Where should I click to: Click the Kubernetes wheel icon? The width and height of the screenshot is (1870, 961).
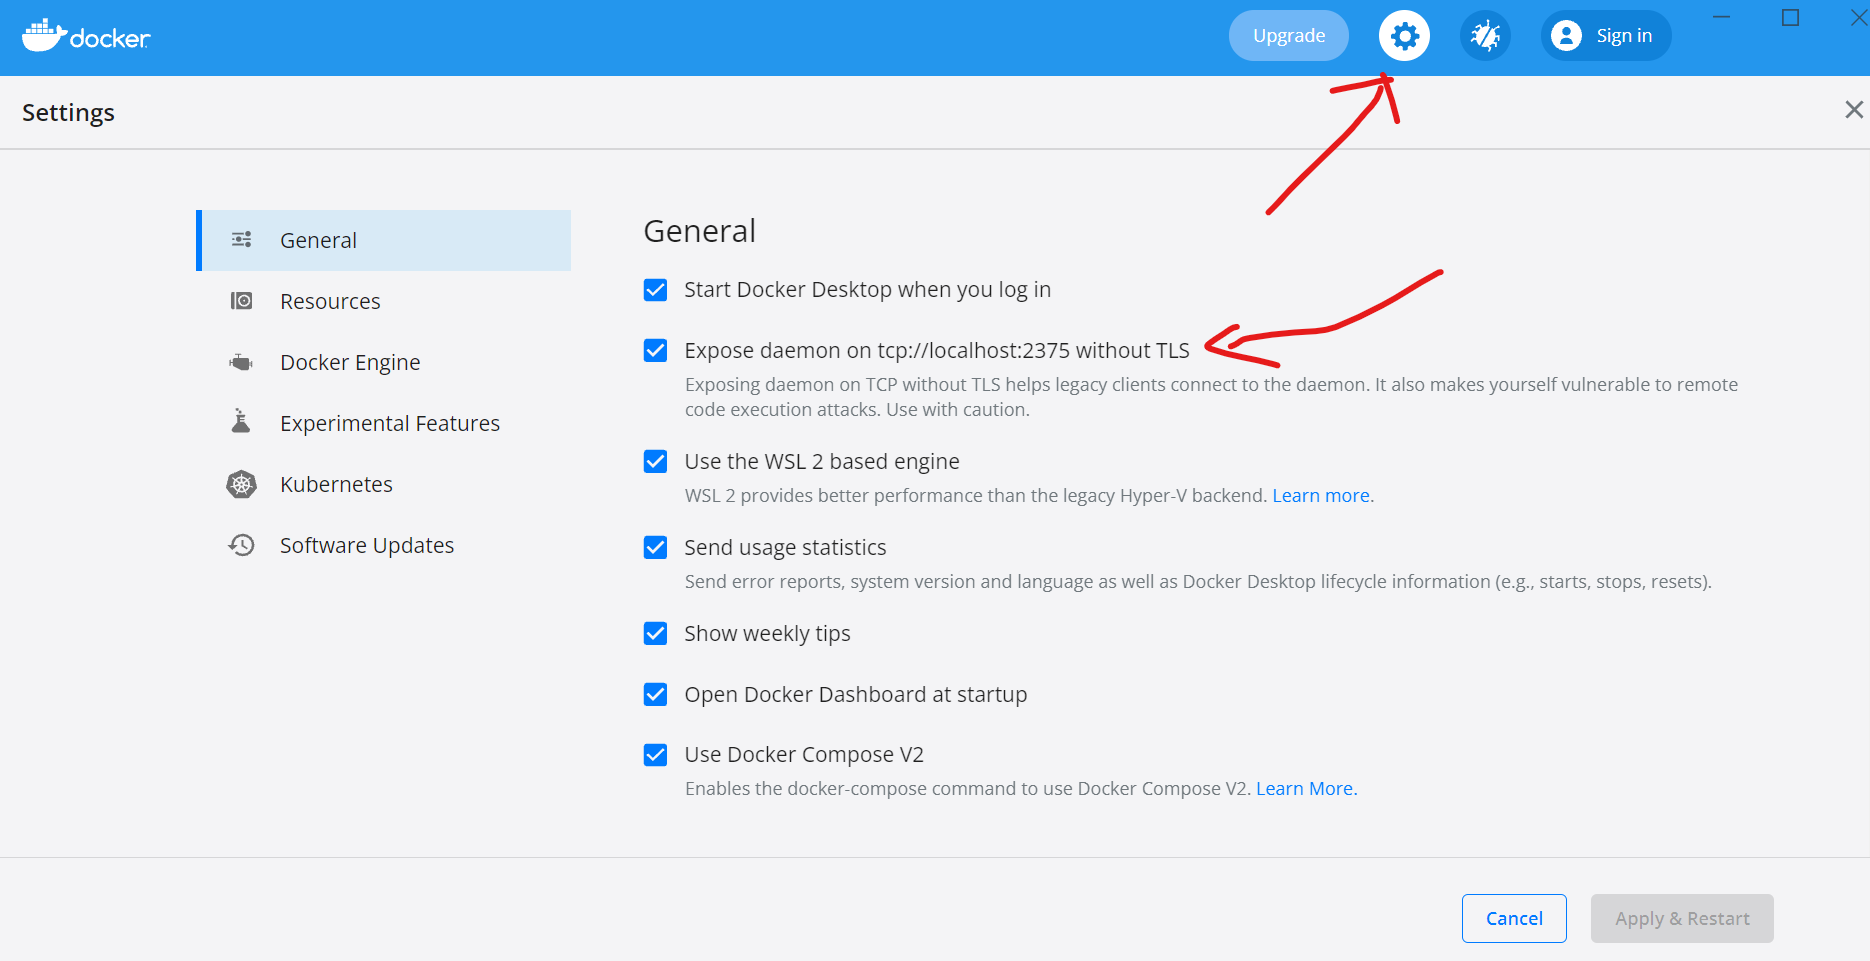coord(241,484)
